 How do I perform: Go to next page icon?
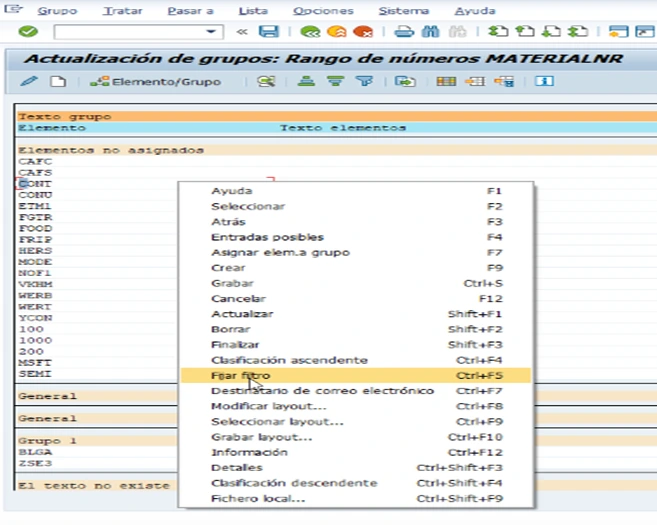pyautogui.click(x=551, y=31)
